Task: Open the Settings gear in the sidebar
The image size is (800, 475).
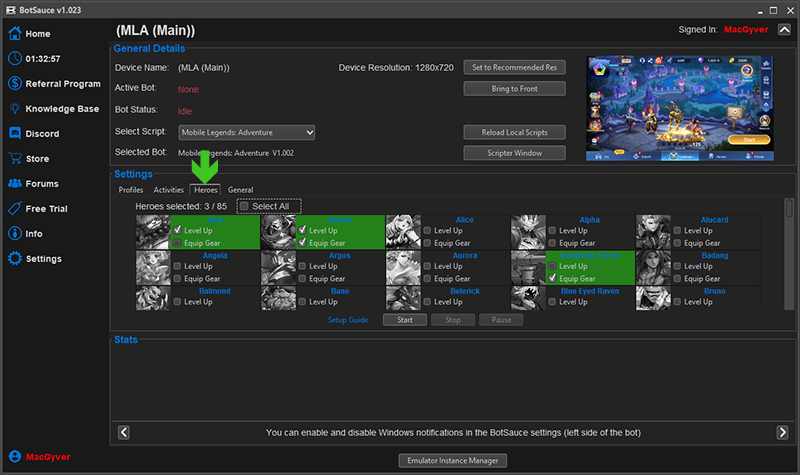Action: (15, 258)
